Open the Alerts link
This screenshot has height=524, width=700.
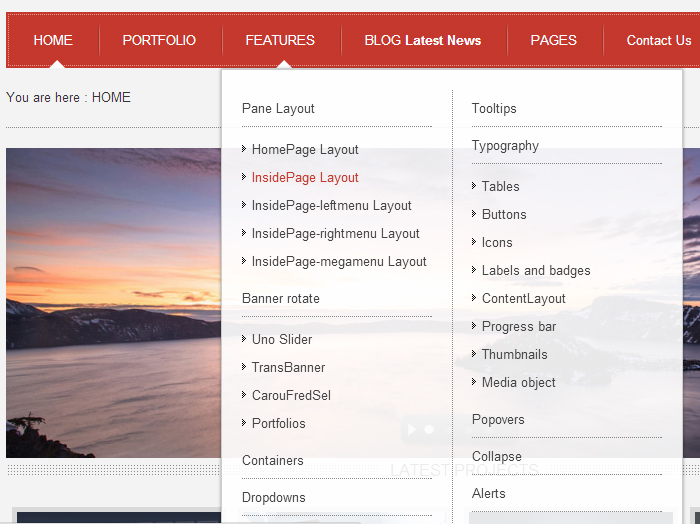[x=488, y=494]
